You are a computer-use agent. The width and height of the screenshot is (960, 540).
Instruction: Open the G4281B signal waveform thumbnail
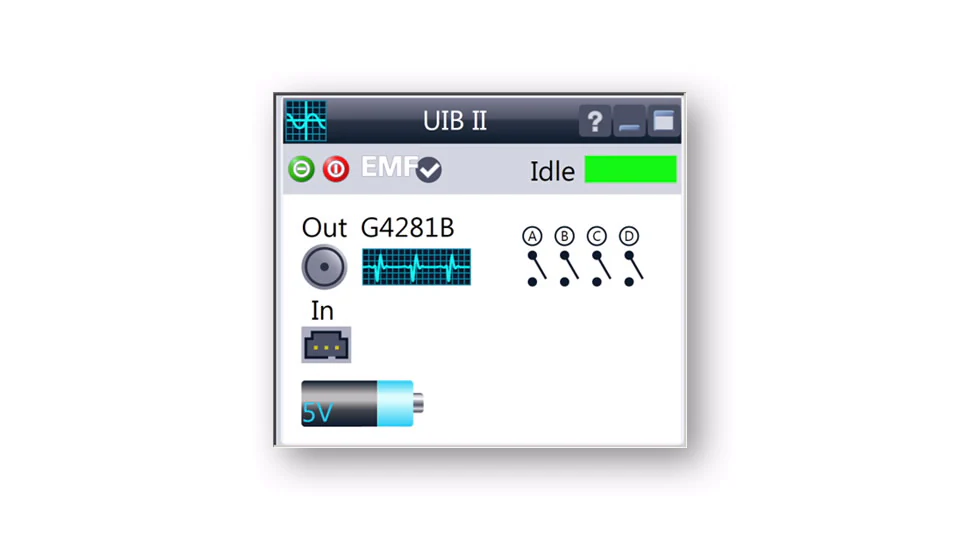(x=416, y=266)
